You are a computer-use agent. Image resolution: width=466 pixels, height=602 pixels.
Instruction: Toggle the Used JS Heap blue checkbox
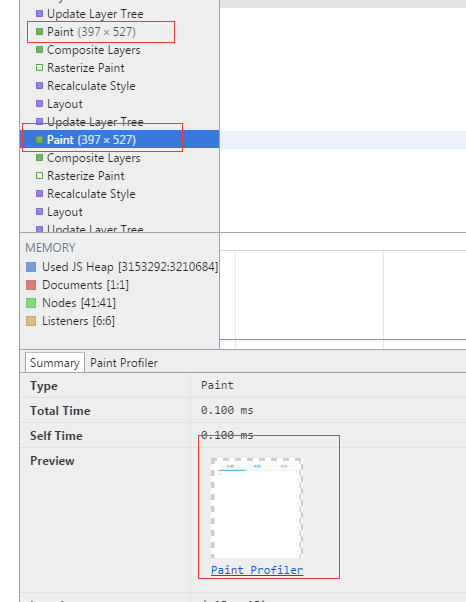click(31, 267)
